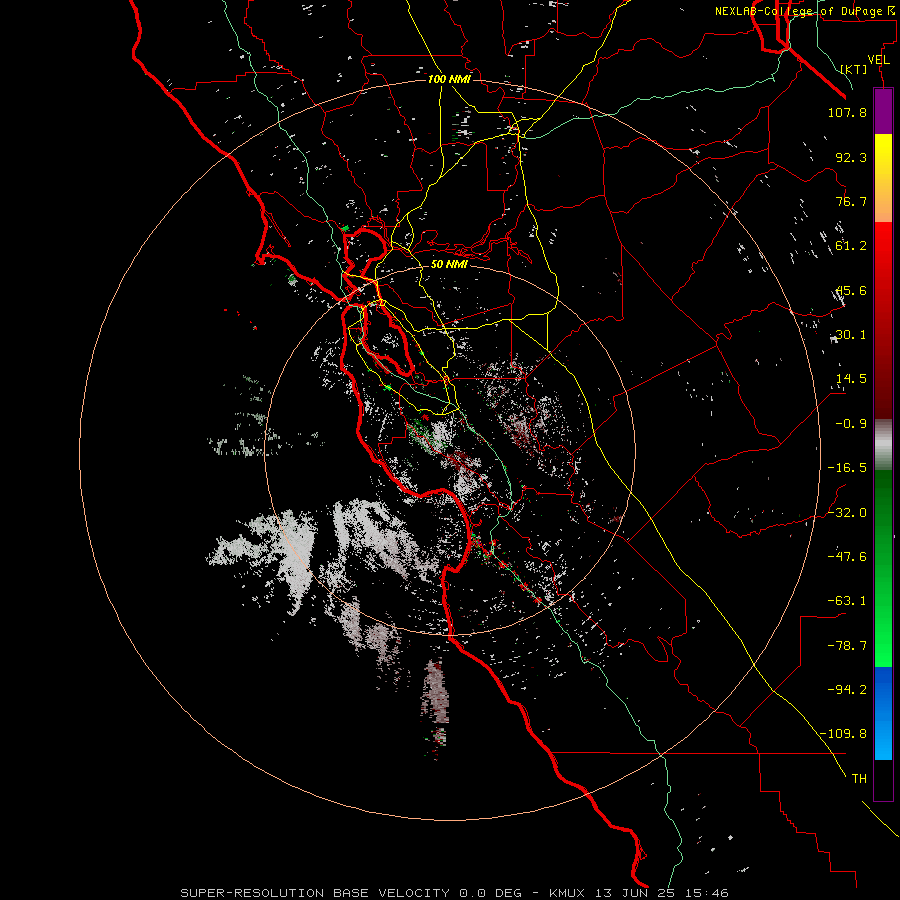900x900 pixels.
Task: Click the yellow segment of velocity color bar
Action: [883, 178]
